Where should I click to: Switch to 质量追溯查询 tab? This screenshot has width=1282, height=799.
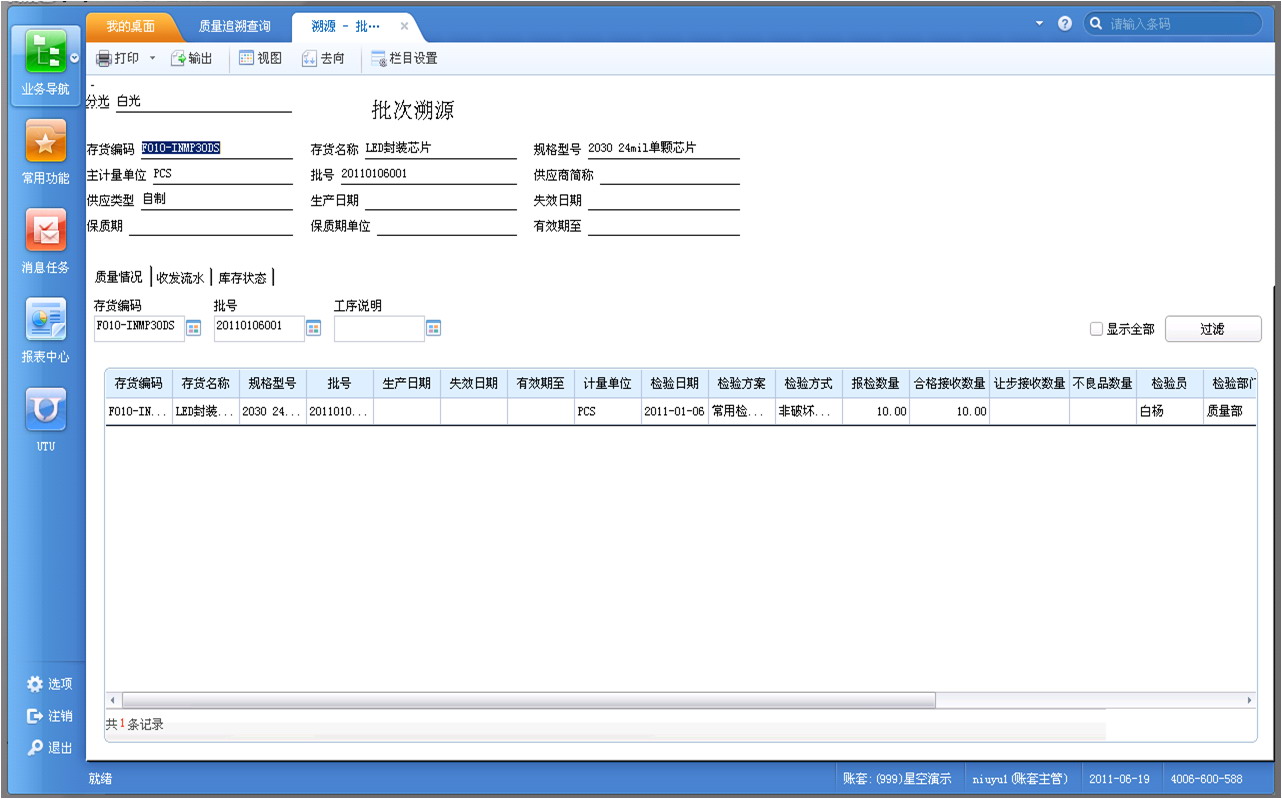[234, 26]
